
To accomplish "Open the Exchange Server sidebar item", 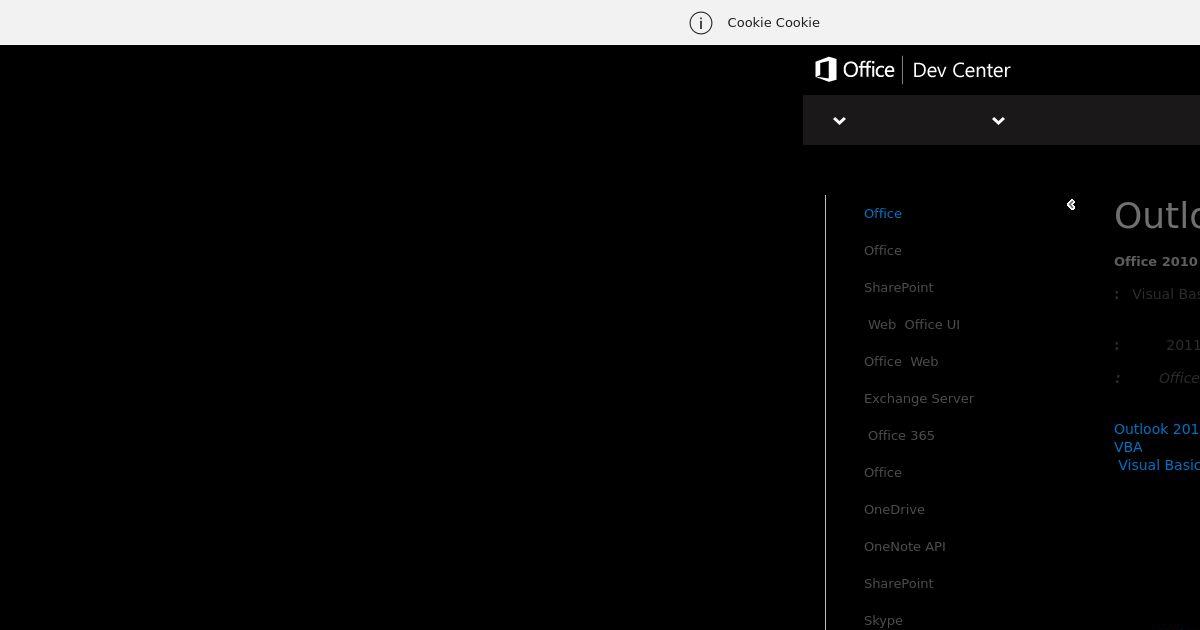I will [919, 399].
